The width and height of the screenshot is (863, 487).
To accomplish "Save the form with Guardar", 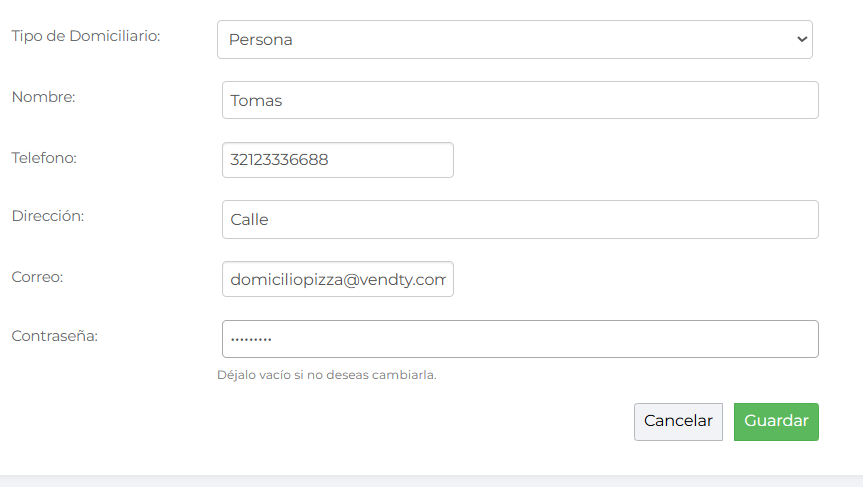I will pyautogui.click(x=776, y=421).
